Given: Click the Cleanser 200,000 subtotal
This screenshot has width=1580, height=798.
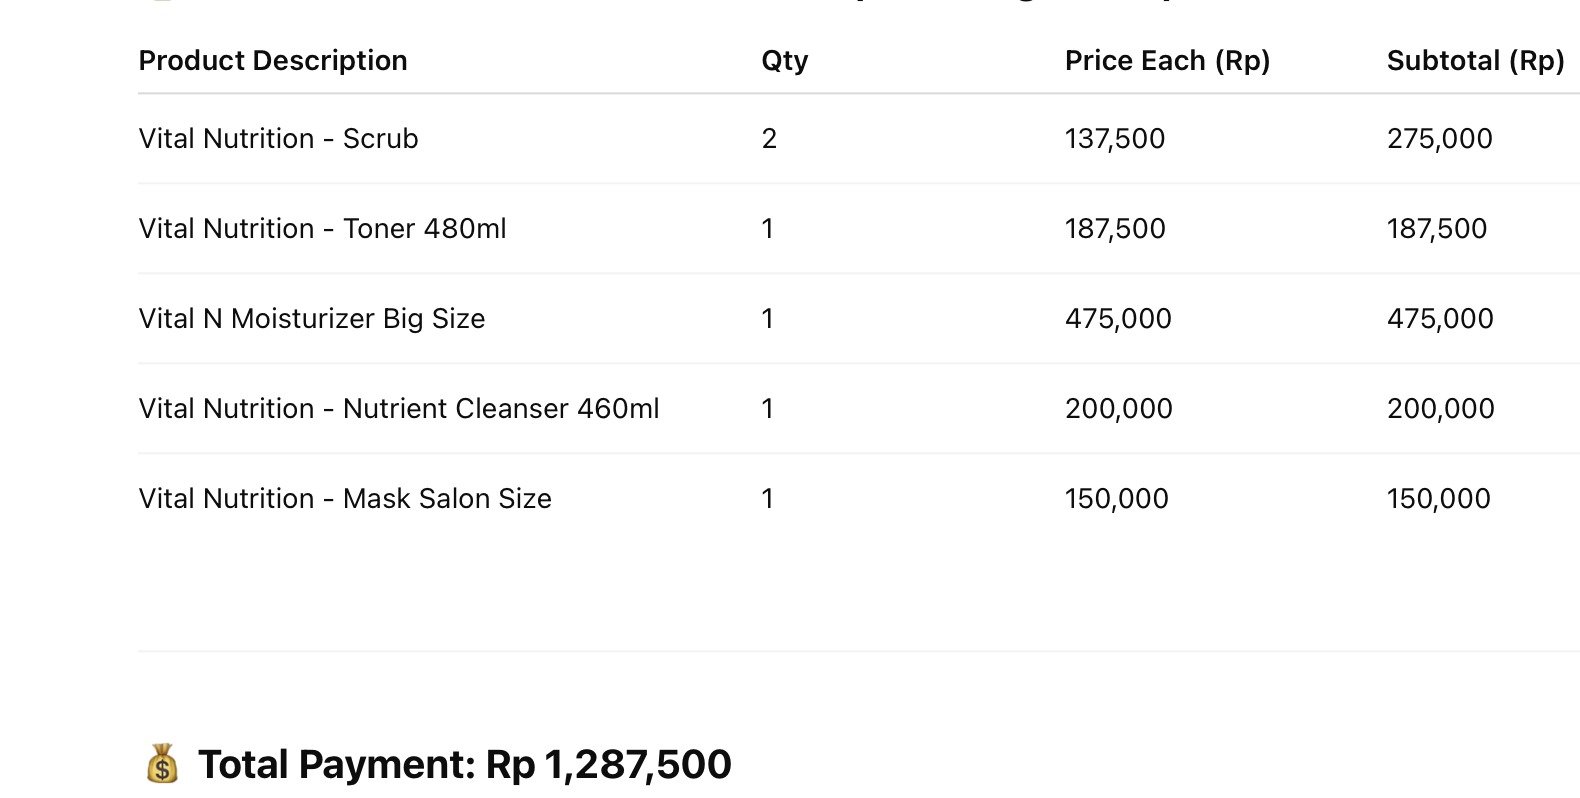Looking at the screenshot, I should click(x=1440, y=409).
